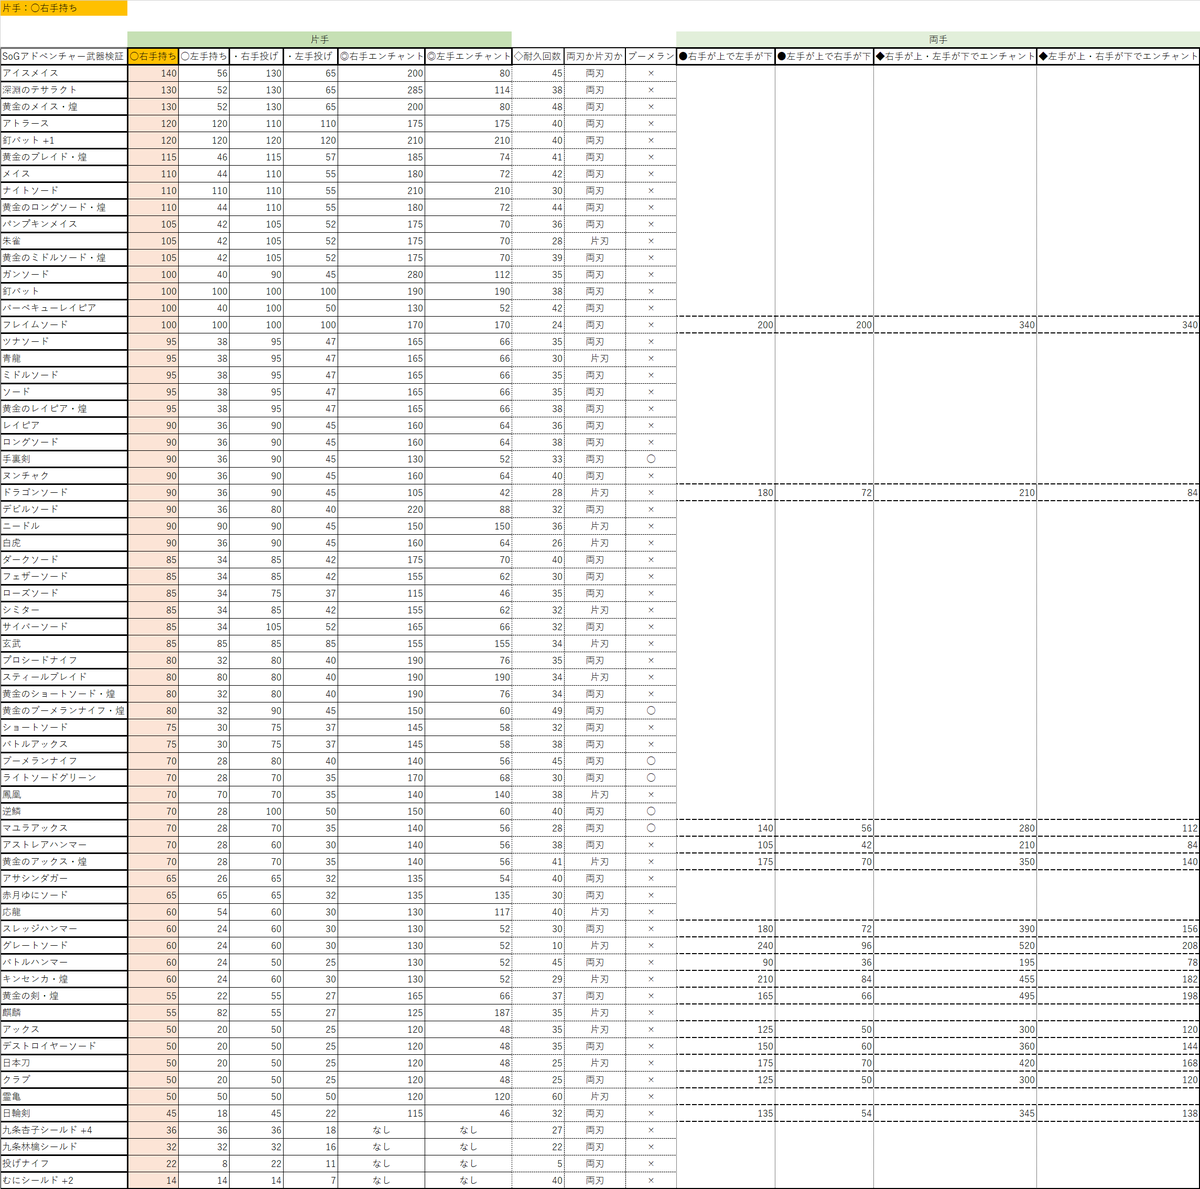Viewport: 1200px width, 1189px height.
Task: Select the '◆左手が上・右手が下でエンチャント' header
Action: (x=1118, y=56)
